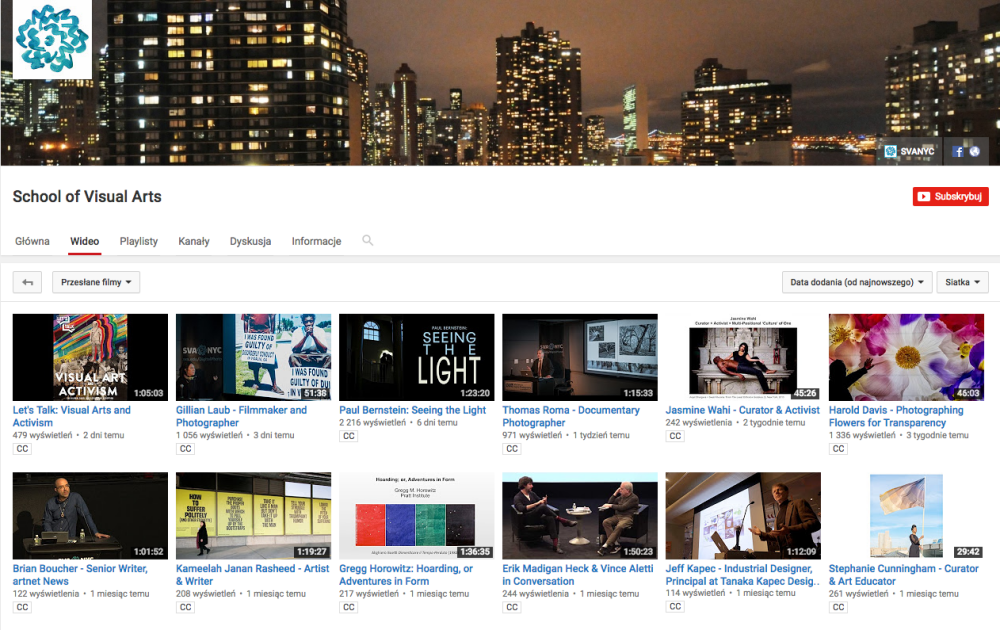The width and height of the screenshot is (1000, 630).
Task: Open Stephanie Cunningham video thumbnail
Action: [x=906, y=516]
